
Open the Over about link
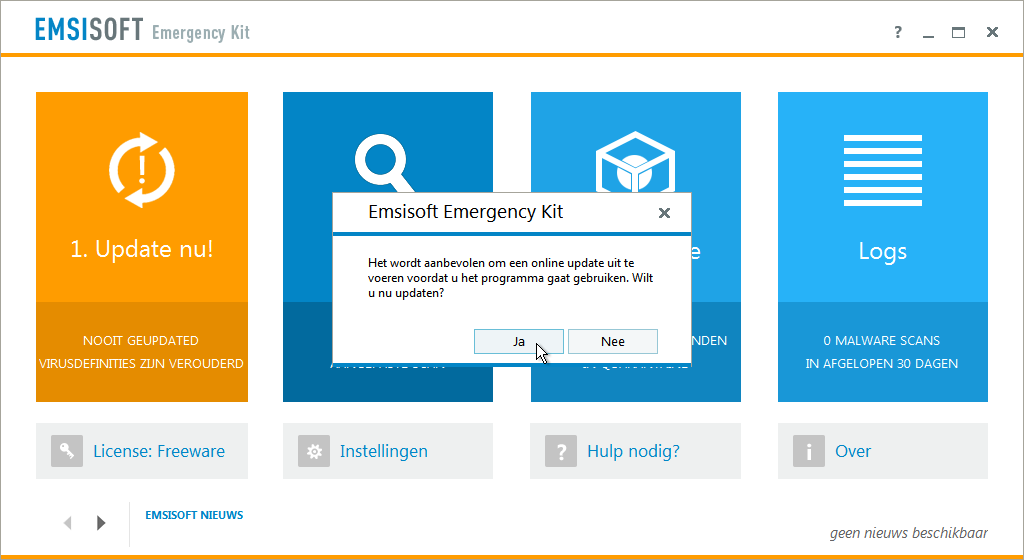pyautogui.click(x=853, y=451)
